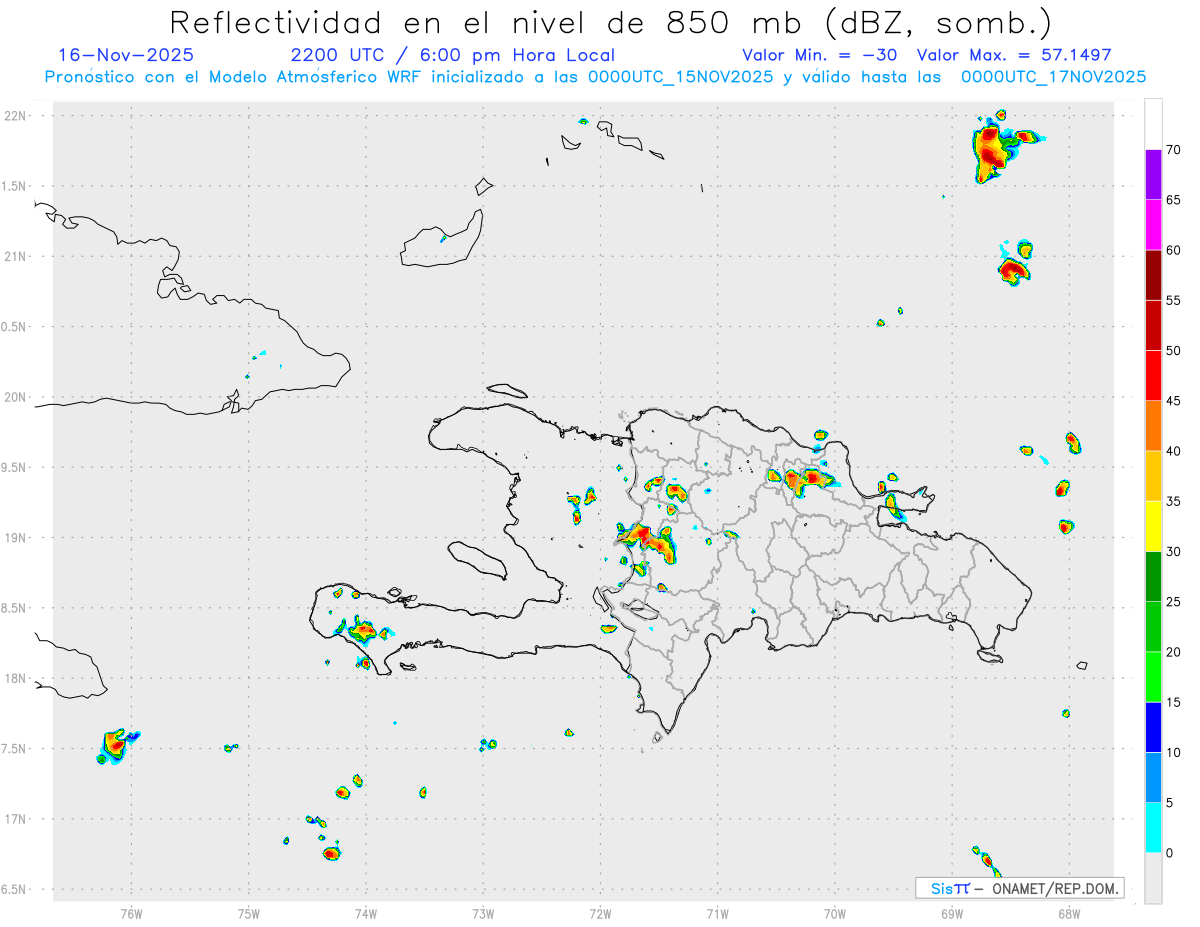Click the dark red 50-55 dBZ colorbar segment
The image size is (1200, 927).
(1153, 326)
